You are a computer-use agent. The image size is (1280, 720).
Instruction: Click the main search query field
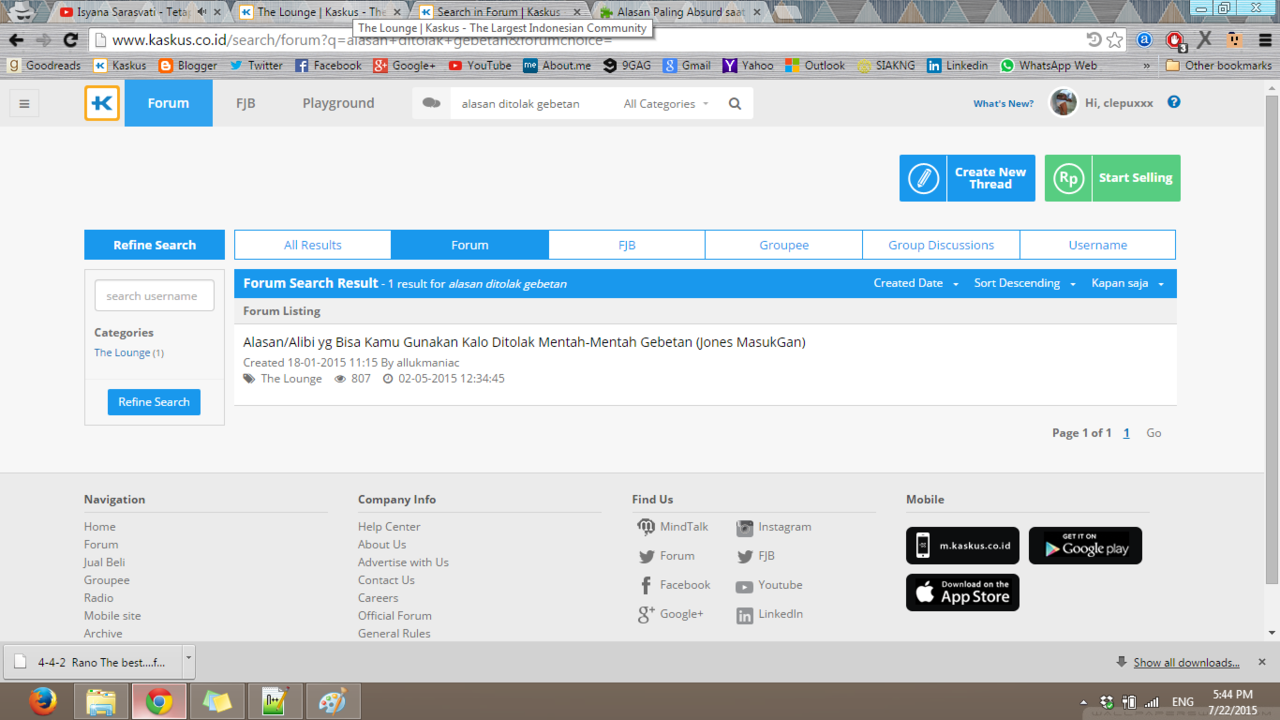coord(530,104)
